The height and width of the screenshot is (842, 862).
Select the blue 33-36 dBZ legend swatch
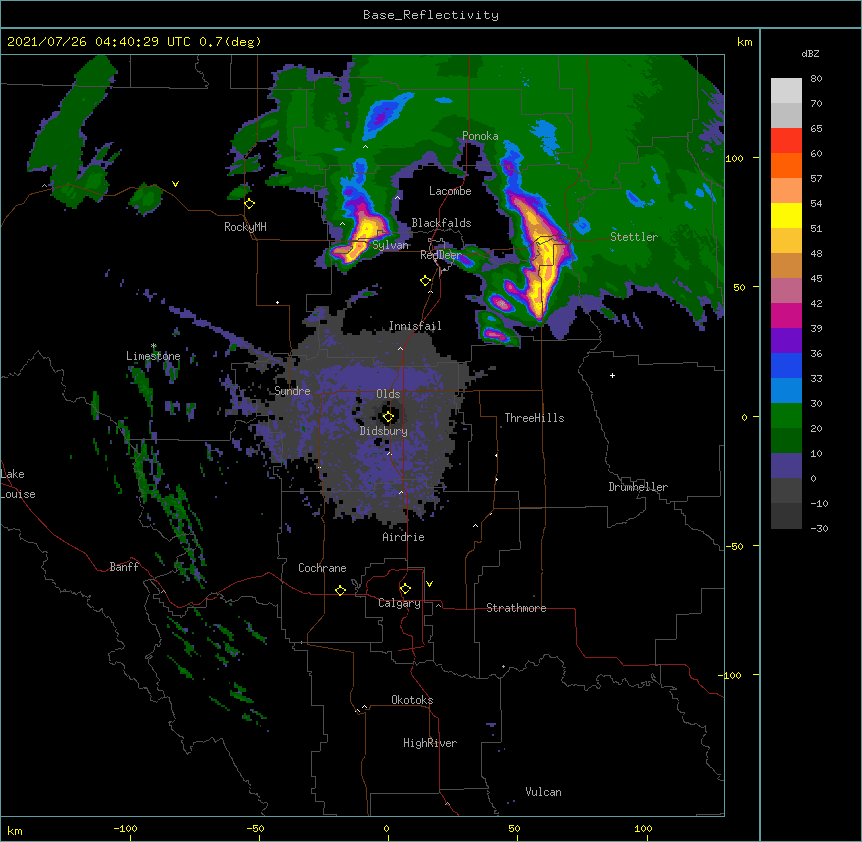[786, 365]
